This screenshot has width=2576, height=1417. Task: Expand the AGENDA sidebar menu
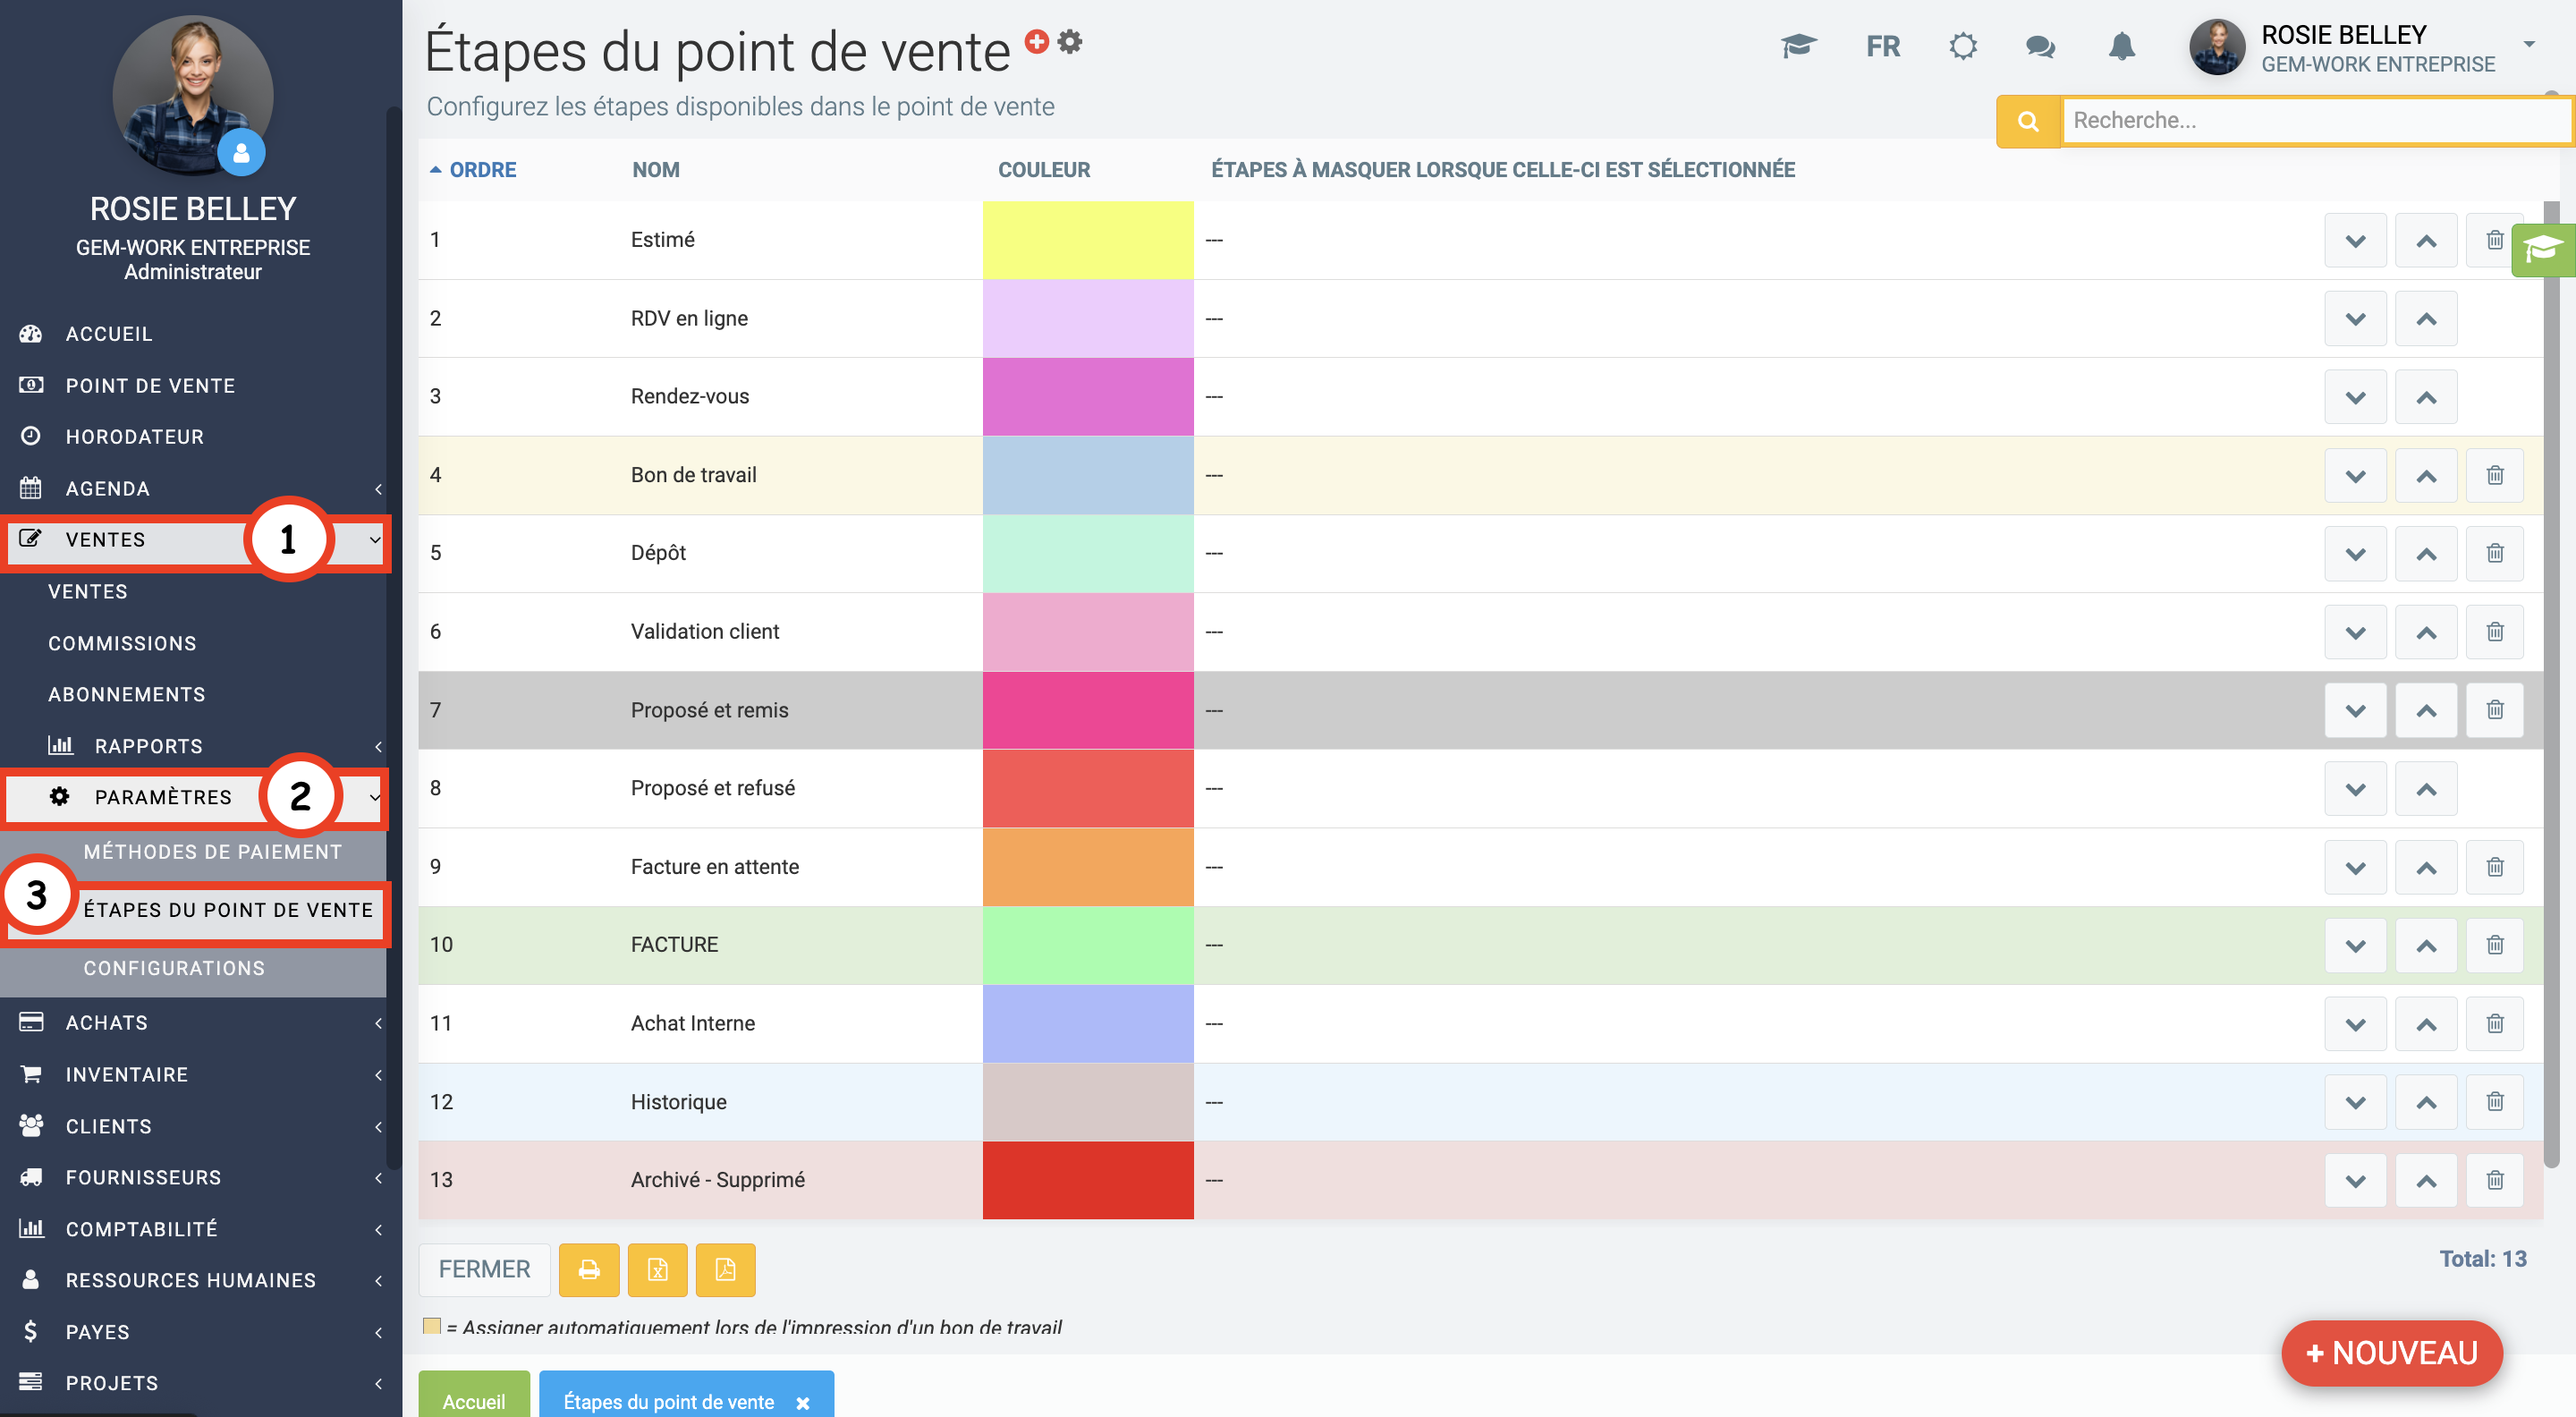click(107, 488)
